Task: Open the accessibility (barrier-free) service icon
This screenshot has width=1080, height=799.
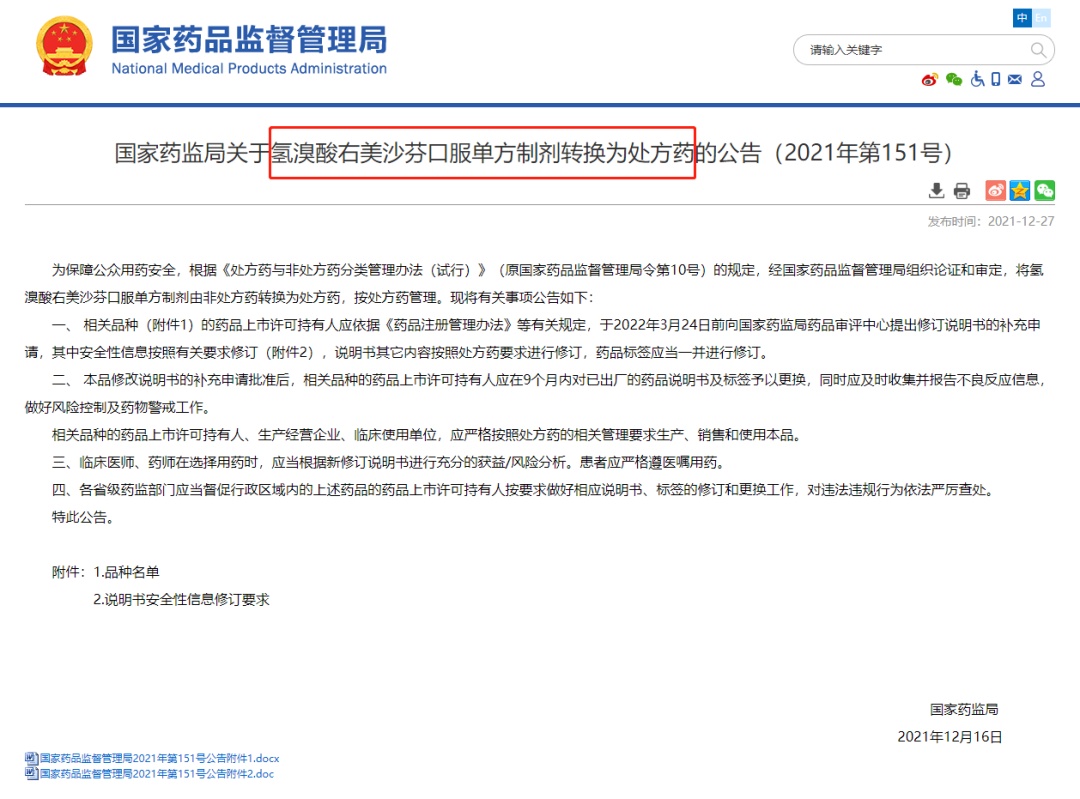Action: pos(978,80)
